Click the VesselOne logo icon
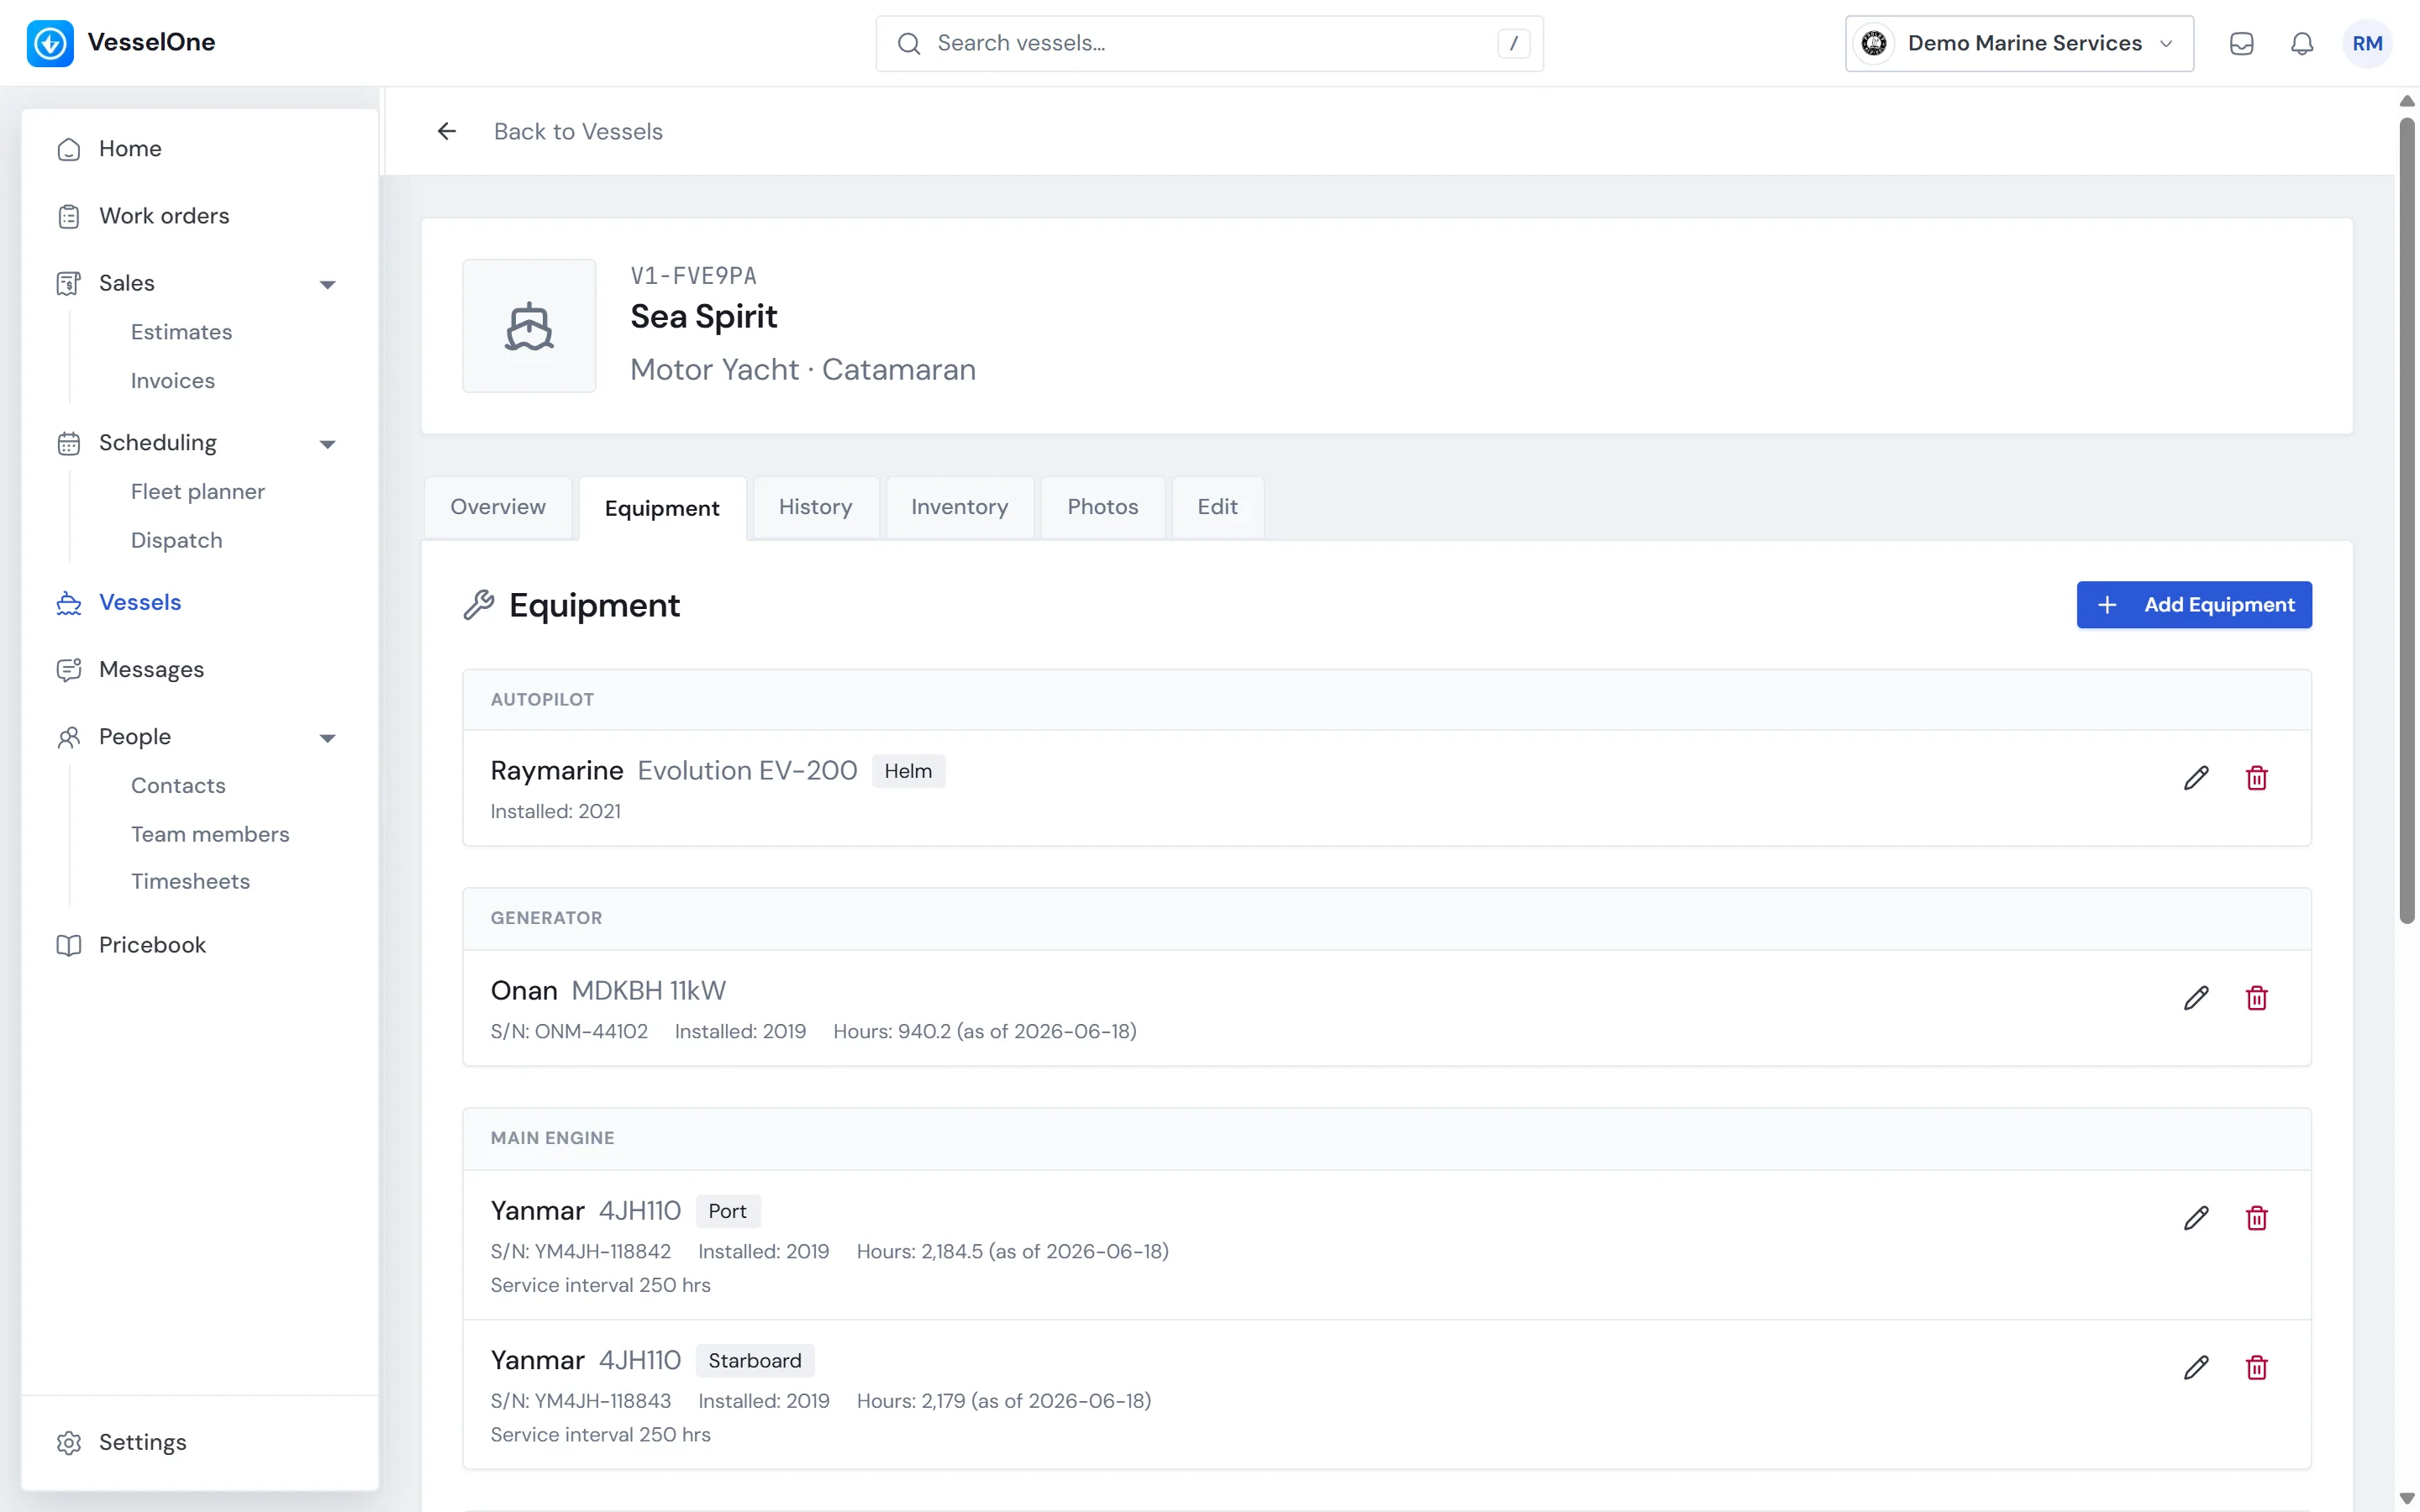This screenshot has width=2420, height=1512. pos(50,43)
